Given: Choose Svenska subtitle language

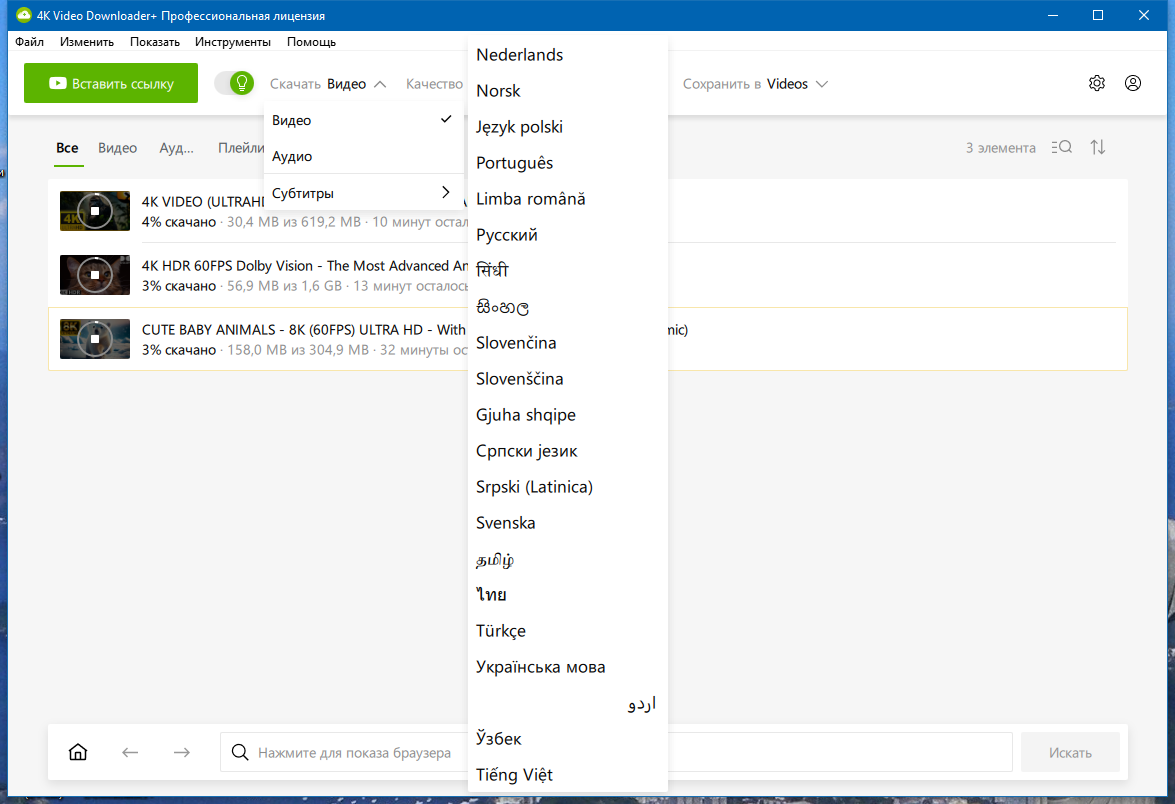Looking at the screenshot, I should (x=567, y=523).
